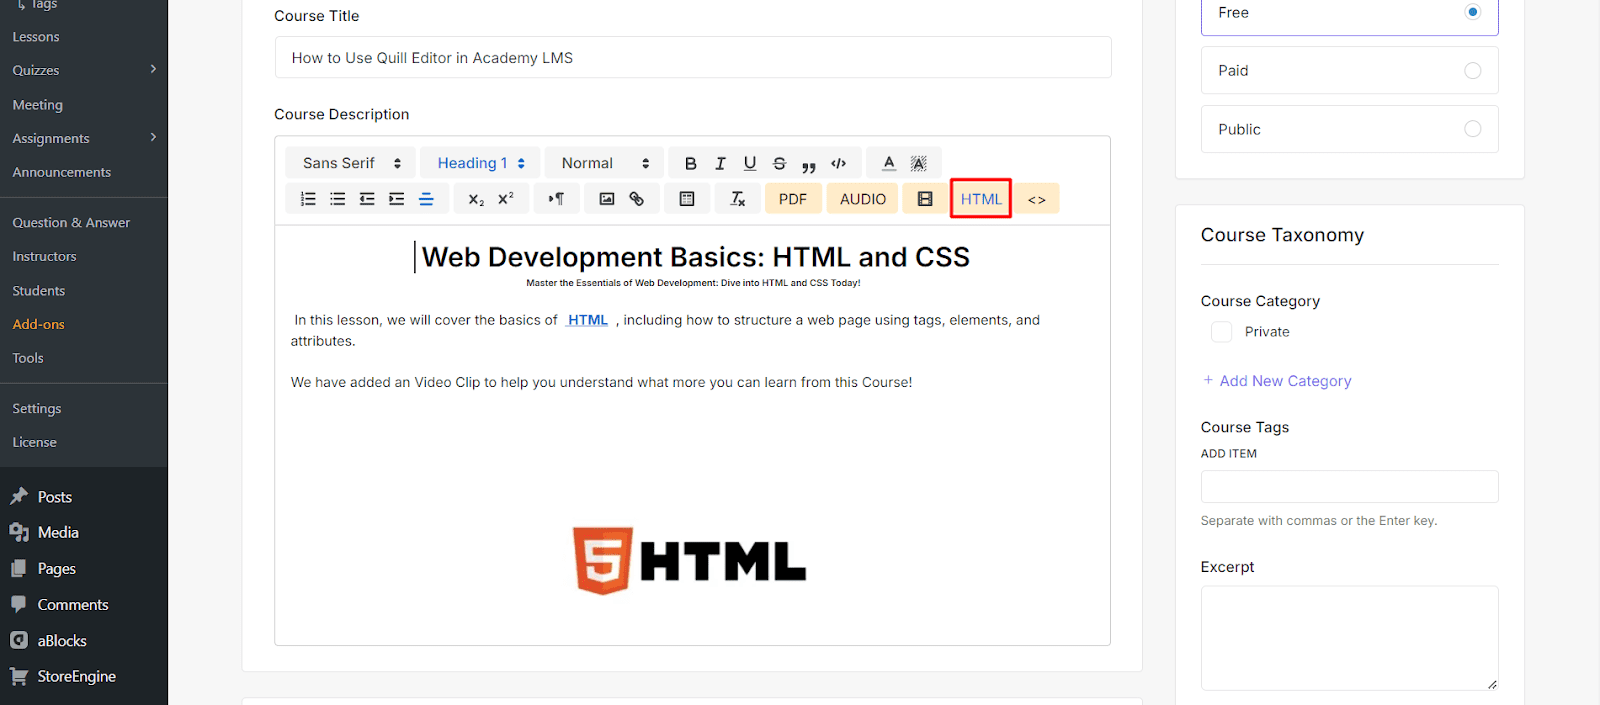Check the Private category checkbox
This screenshot has height=705, width=1600.
(1221, 332)
